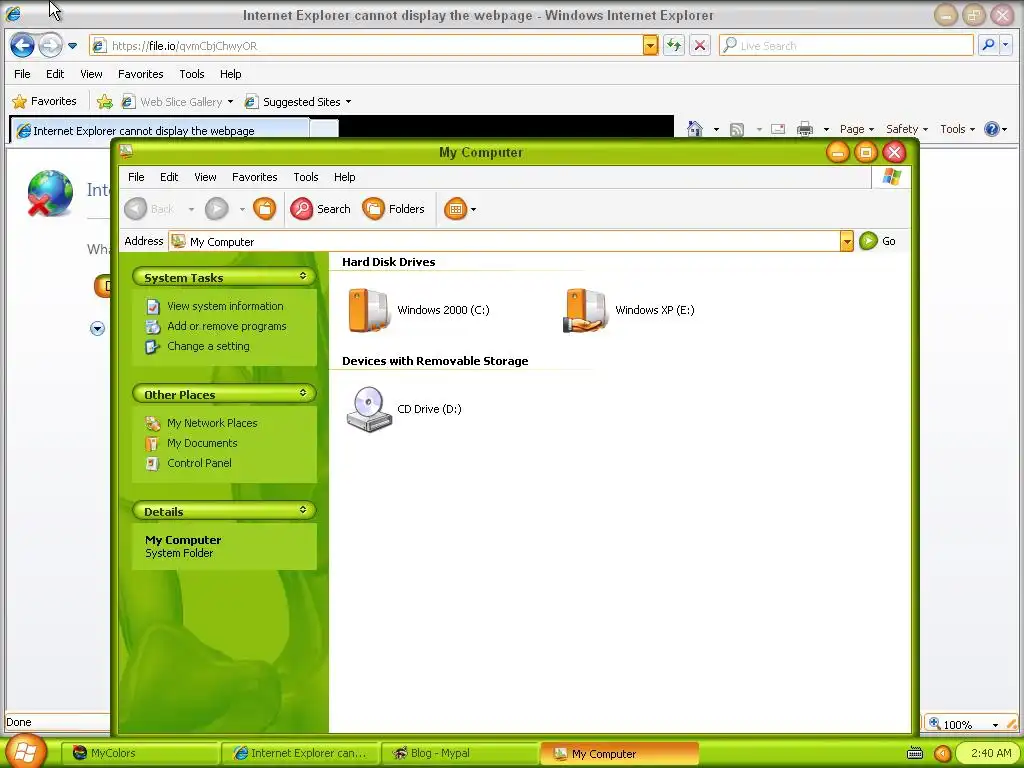Click the RSS feeds icon in IE
Screen dimensions: 1024x768
click(x=737, y=129)
